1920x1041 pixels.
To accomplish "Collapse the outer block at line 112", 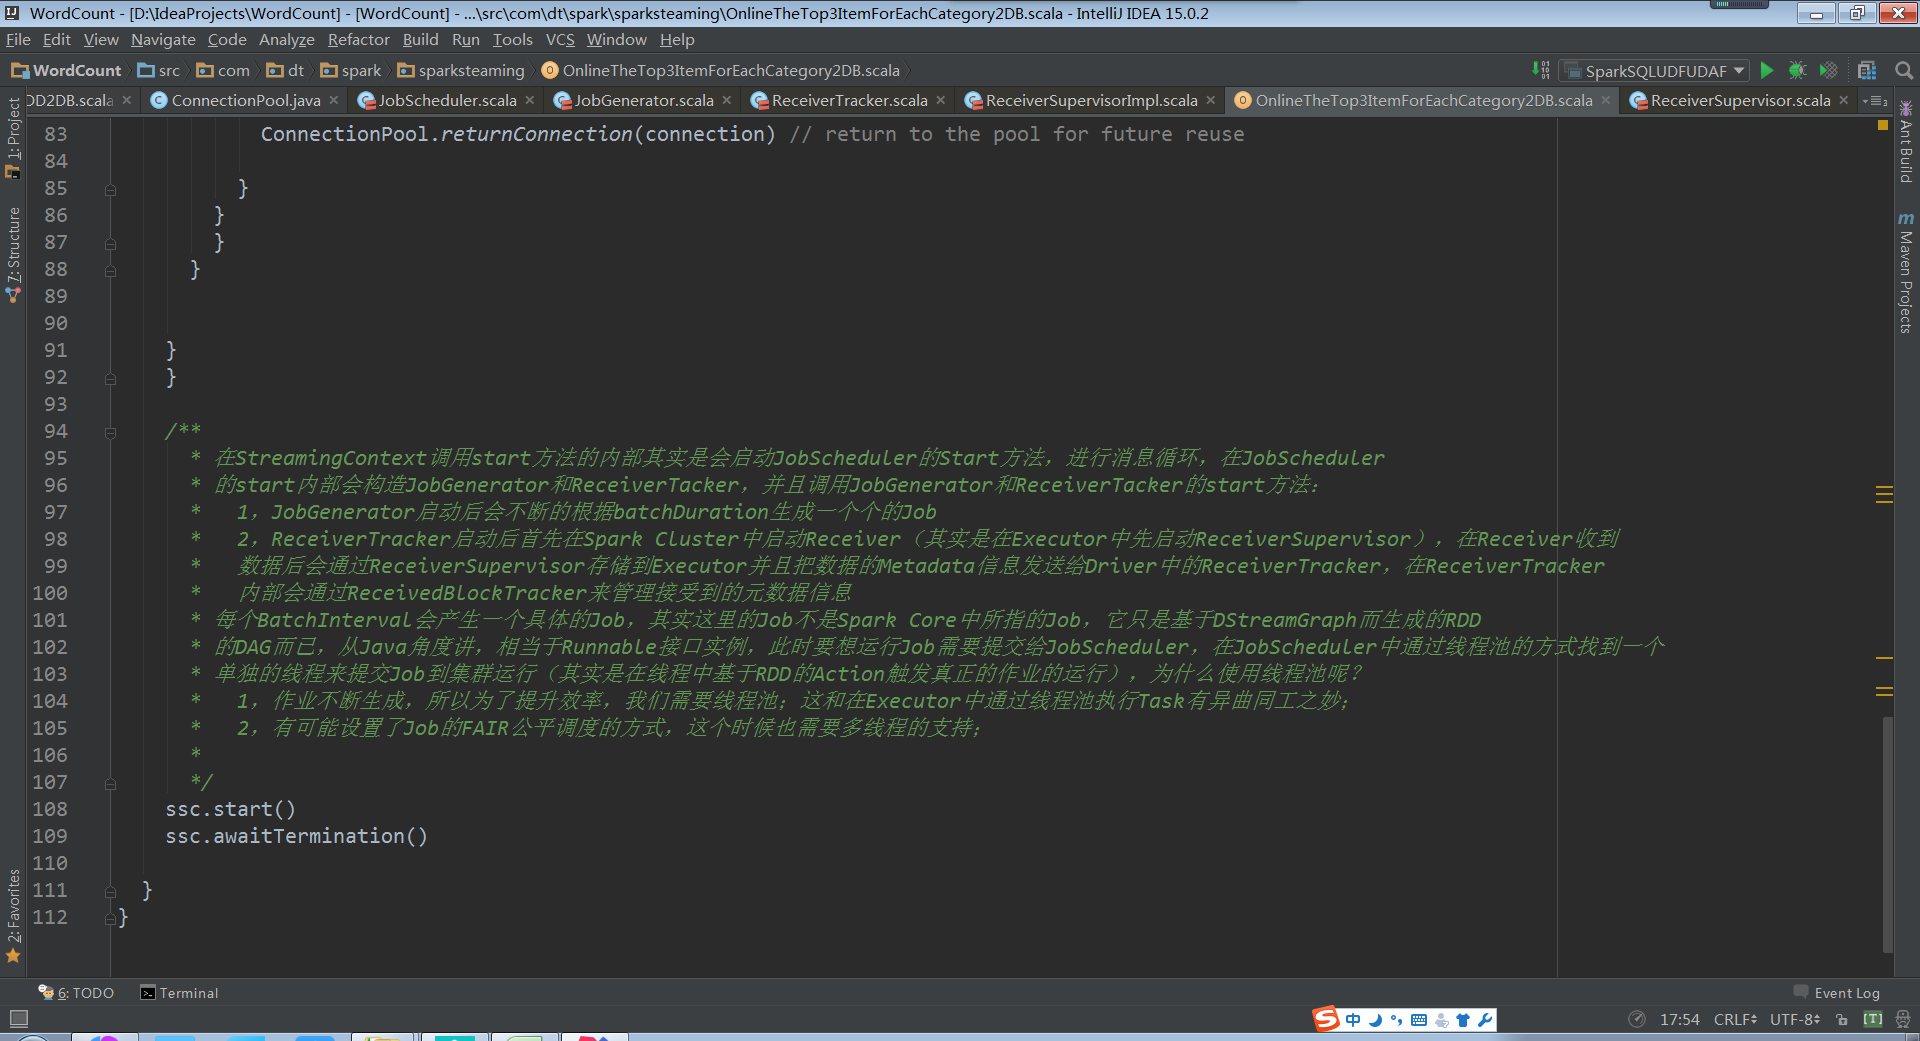I will pyautogui.click(x=110, y=918).
